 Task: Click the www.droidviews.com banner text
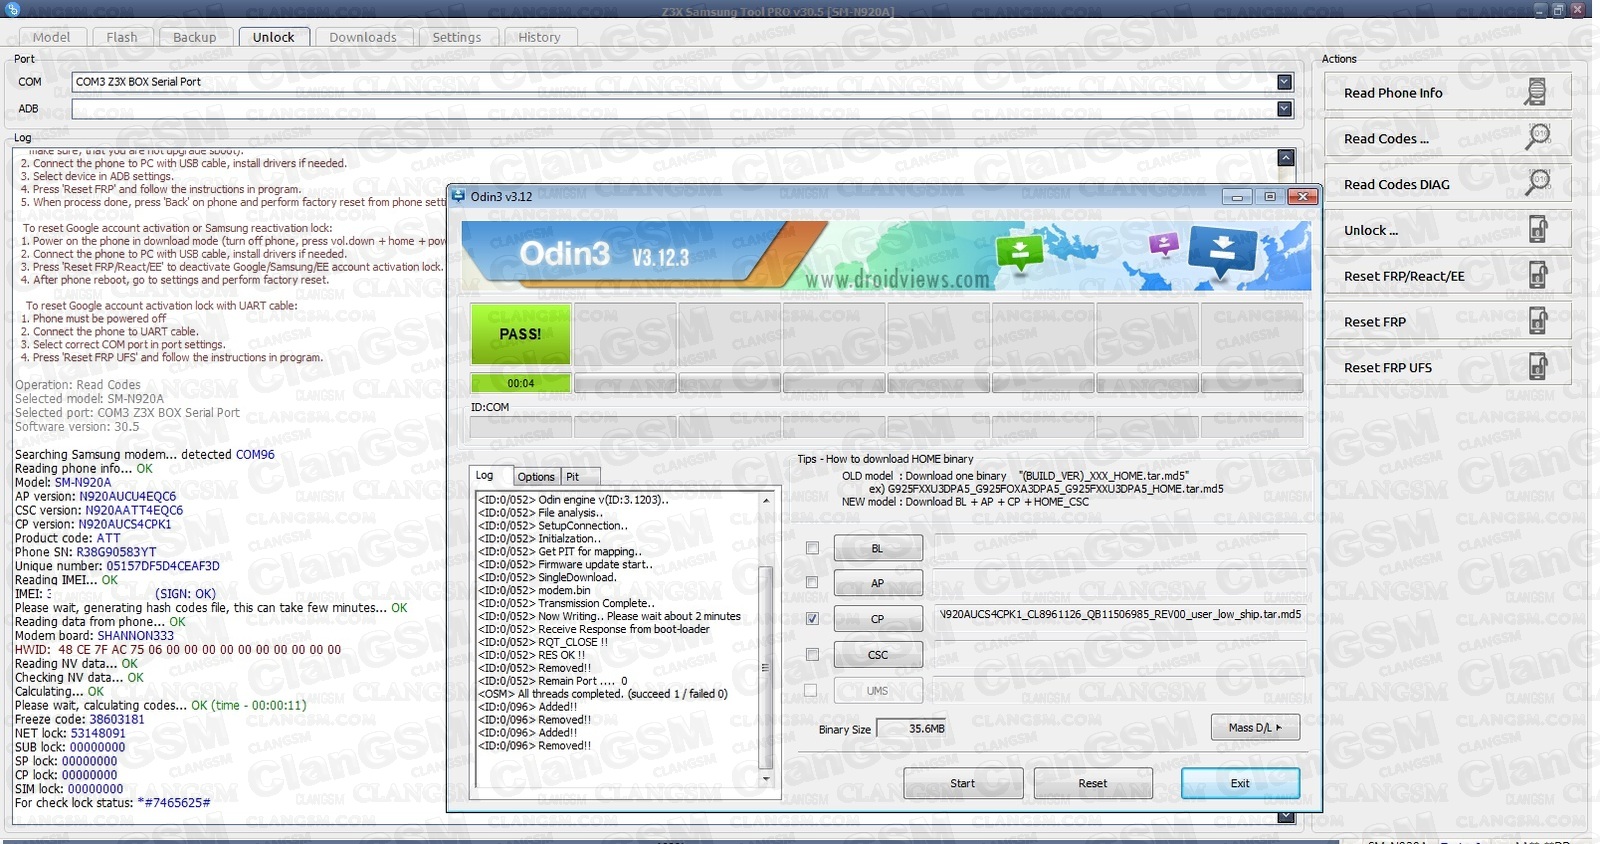coord(897,280)
